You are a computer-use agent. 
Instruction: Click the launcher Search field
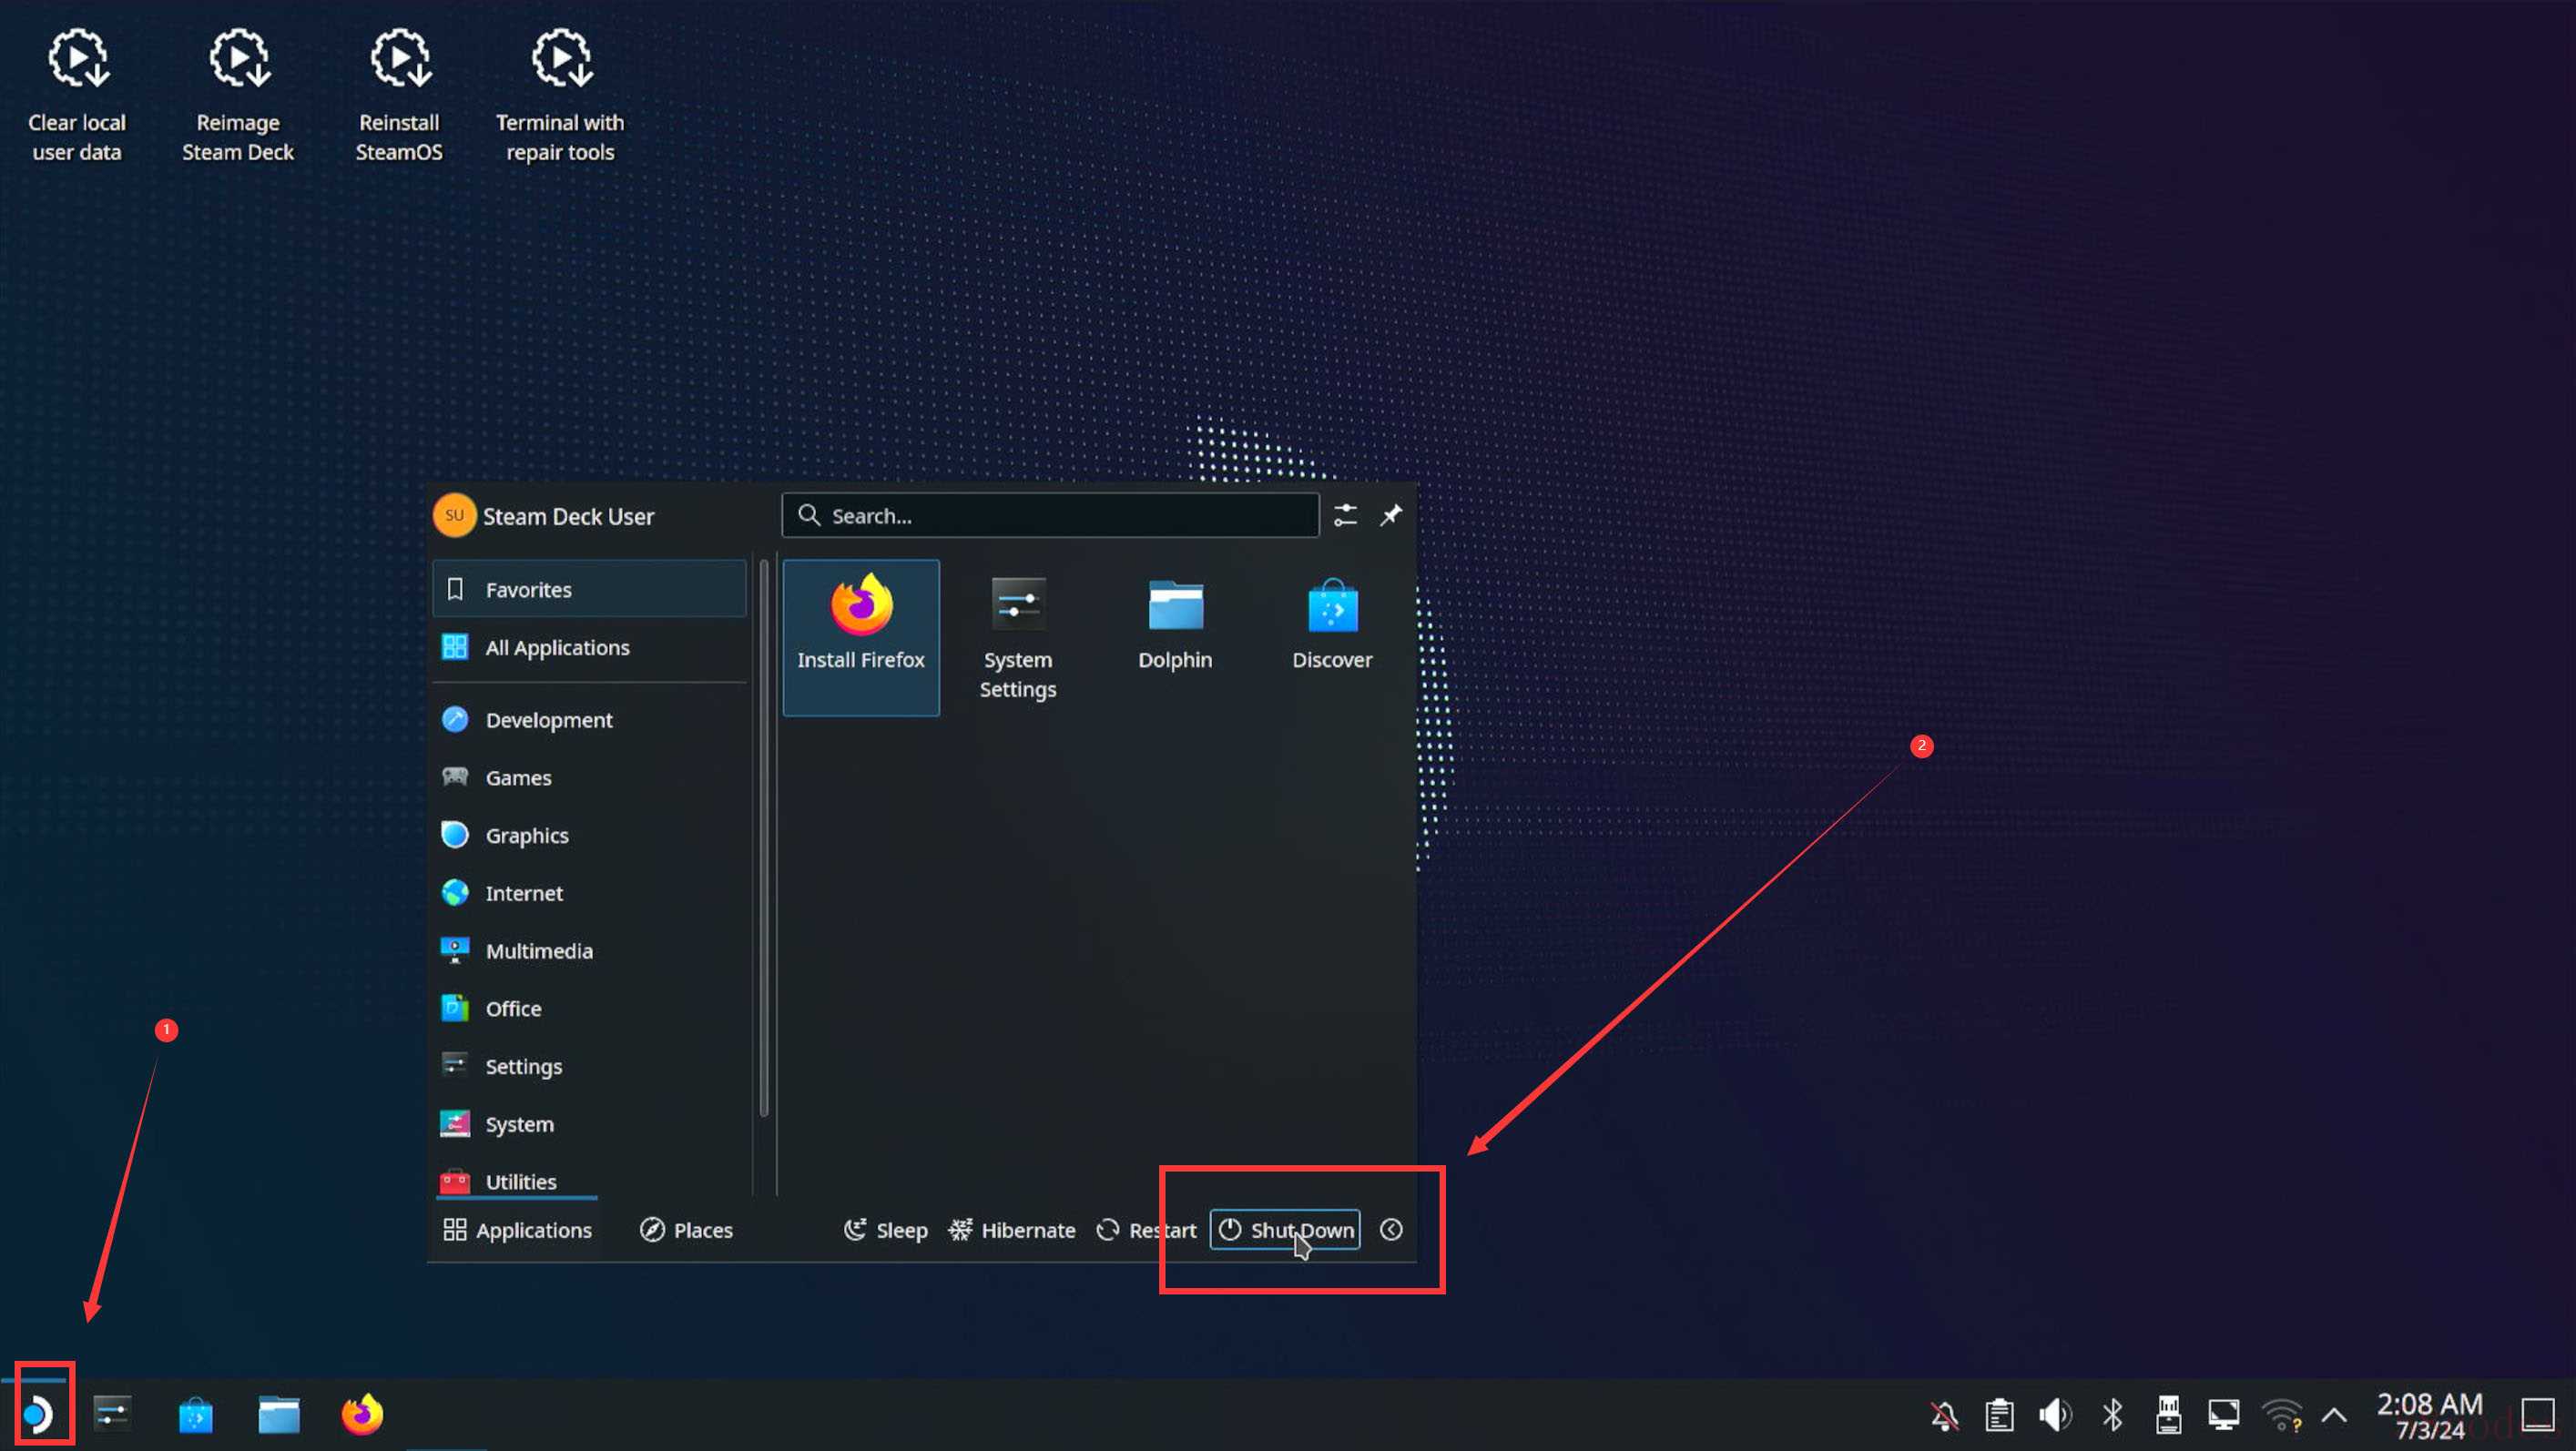click(x=1050, y=515)
